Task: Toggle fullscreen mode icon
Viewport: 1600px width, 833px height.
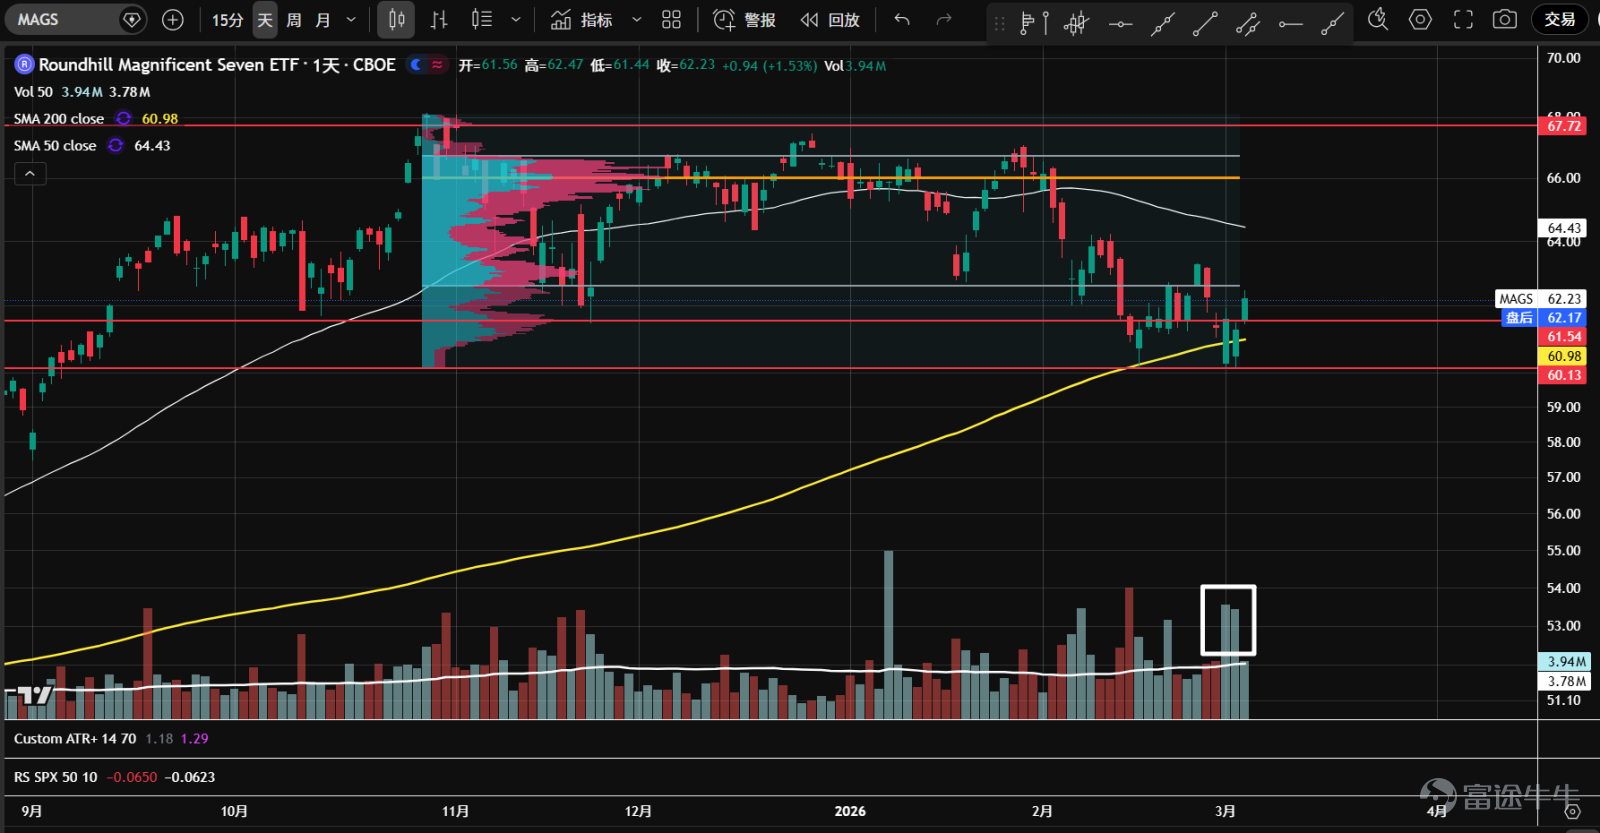Action: 1463,19
